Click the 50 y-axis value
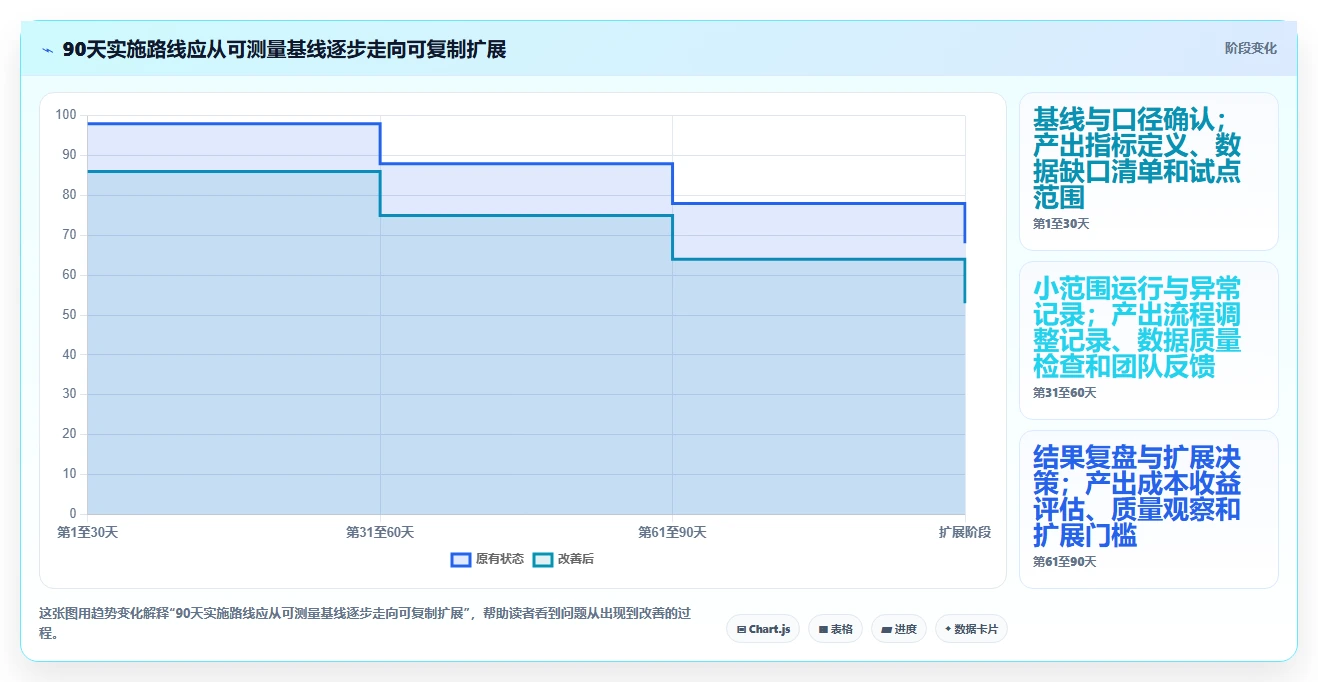Screen dimensions: 1318x682 (x=70, y=315)
